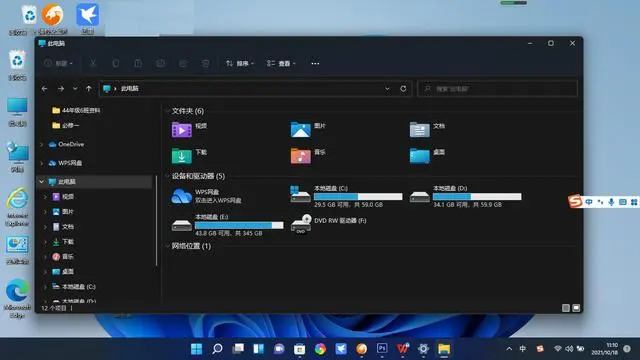Open the 桌面 folder in the main pane
640x360 pixels.
[420, 156]
